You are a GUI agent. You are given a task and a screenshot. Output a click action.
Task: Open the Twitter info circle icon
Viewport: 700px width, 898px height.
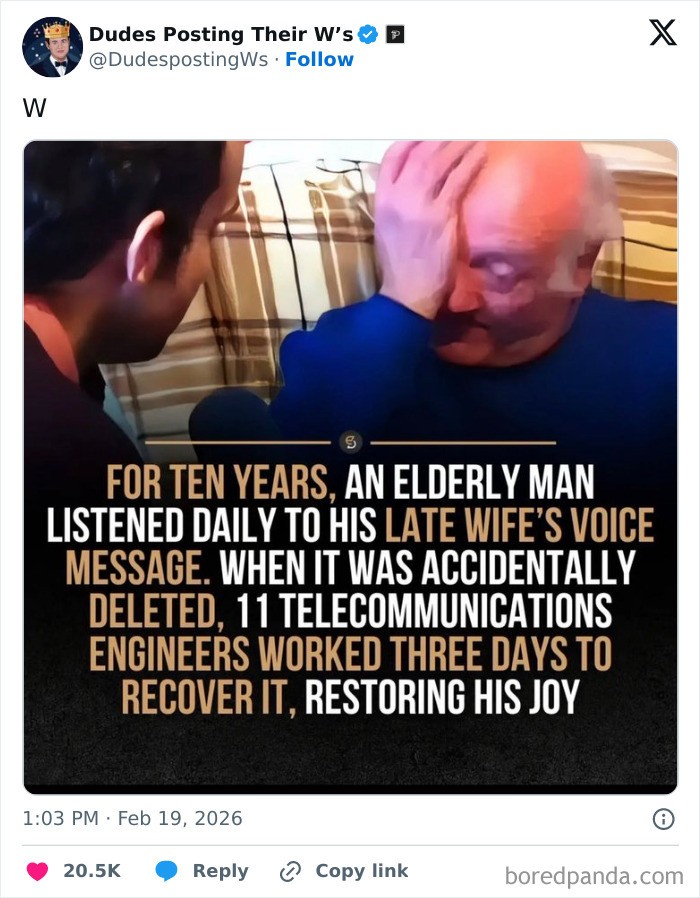point(663,819)
